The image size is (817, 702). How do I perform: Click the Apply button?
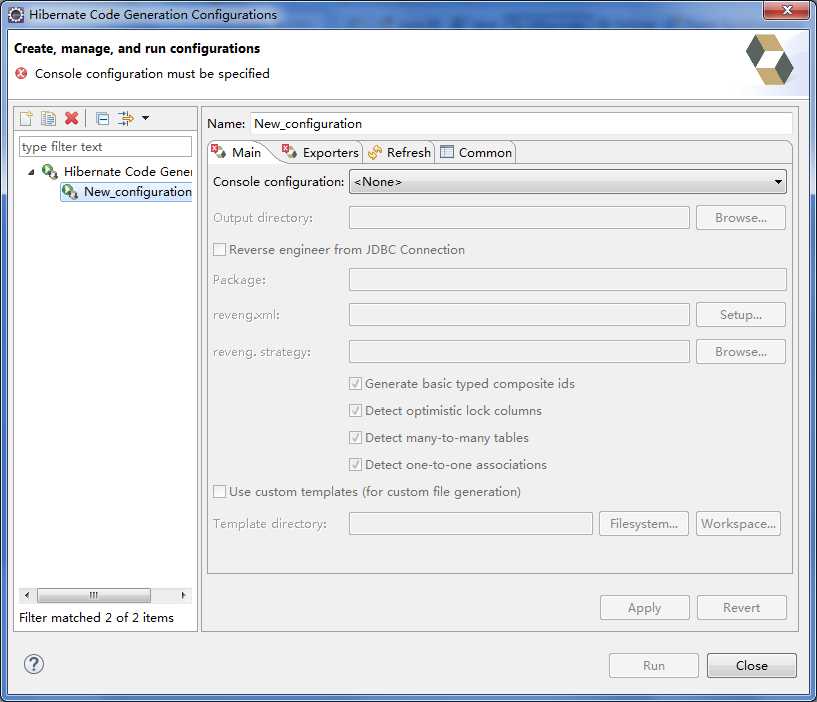click(645, 608)
